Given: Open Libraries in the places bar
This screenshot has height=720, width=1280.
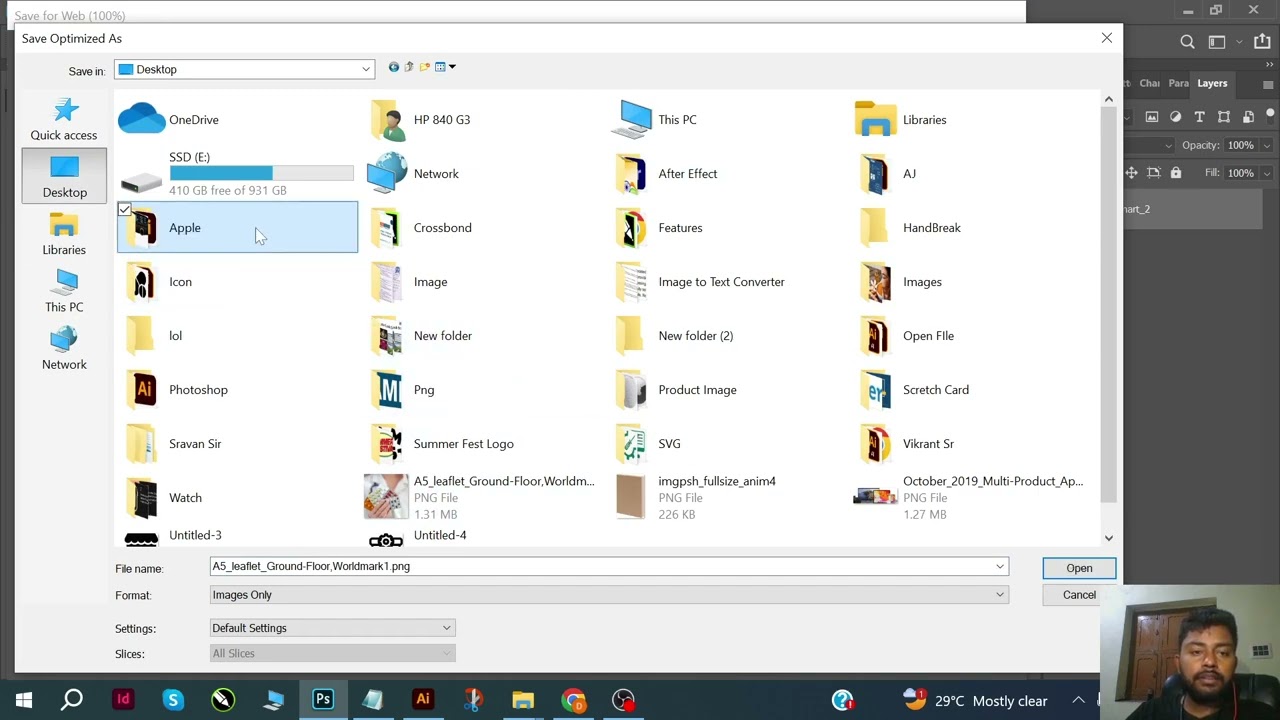Looking at the screenshot, I should [x=64, y=234].
